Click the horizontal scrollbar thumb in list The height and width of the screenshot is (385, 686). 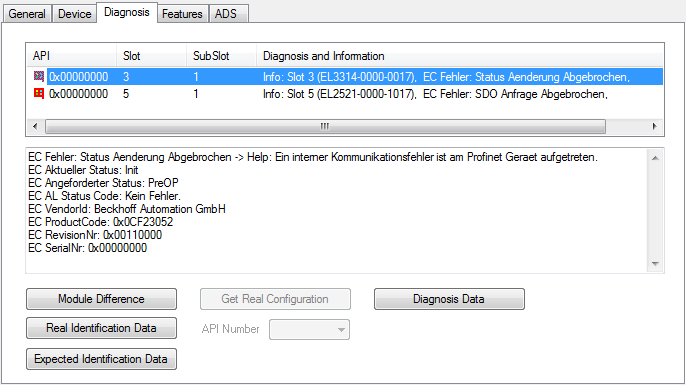pos(325,126)
